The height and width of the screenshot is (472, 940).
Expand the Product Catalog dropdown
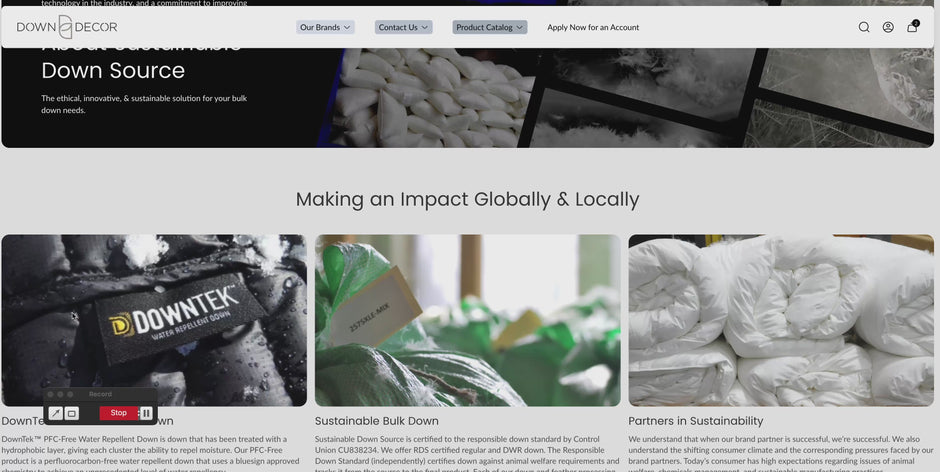pos(490,27)
